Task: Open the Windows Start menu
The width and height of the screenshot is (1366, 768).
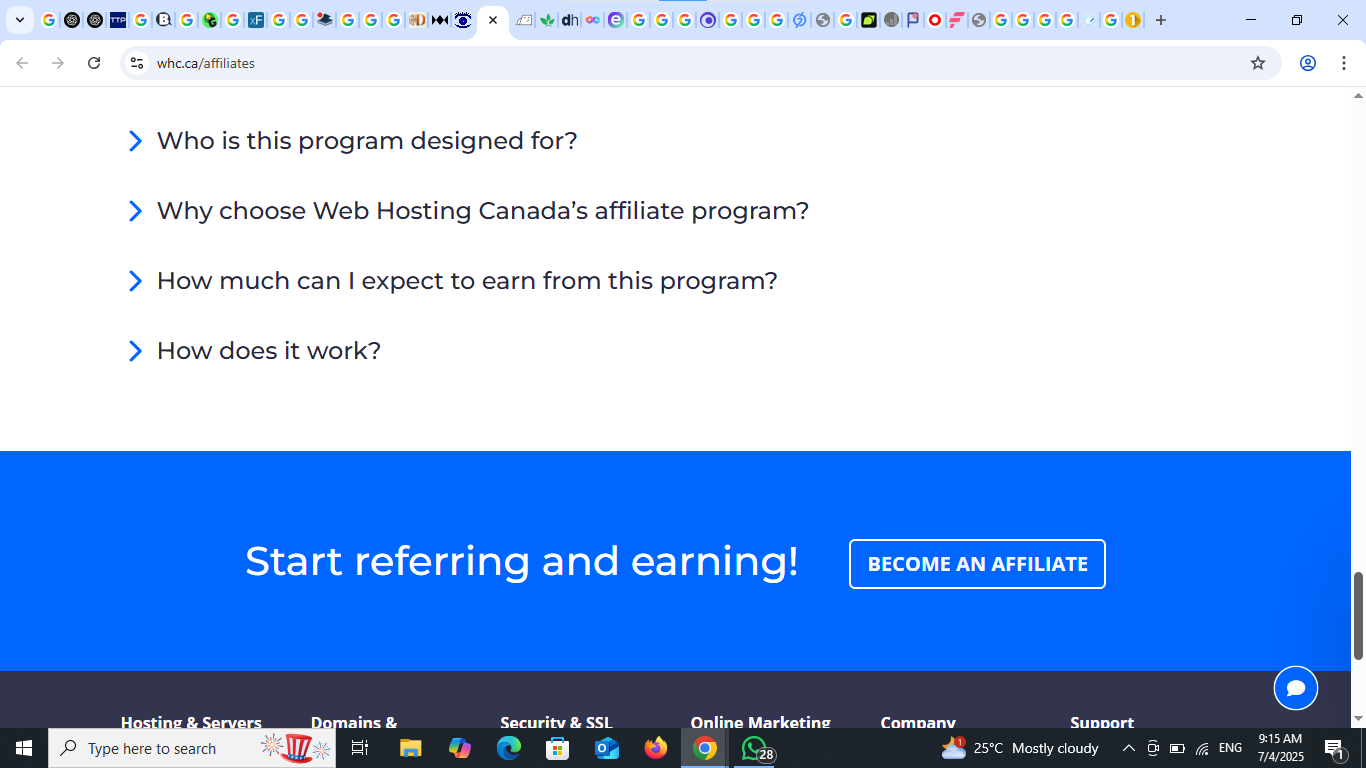Action: 24,748
